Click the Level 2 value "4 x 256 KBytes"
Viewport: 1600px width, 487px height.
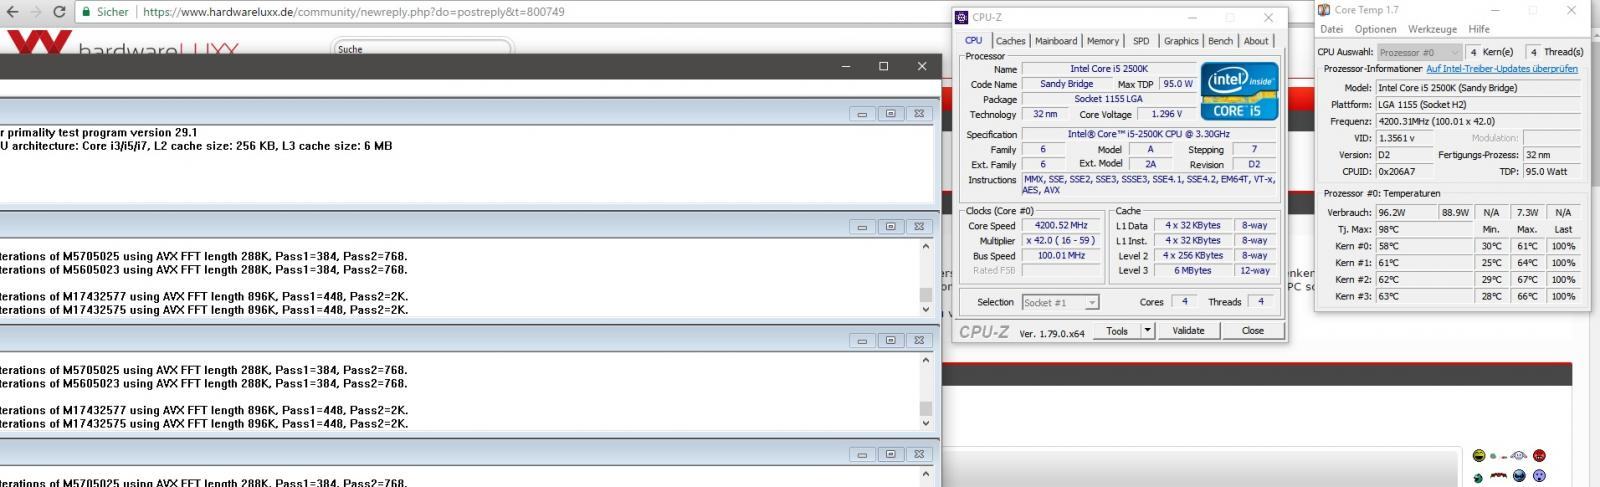click(1192, 256)
